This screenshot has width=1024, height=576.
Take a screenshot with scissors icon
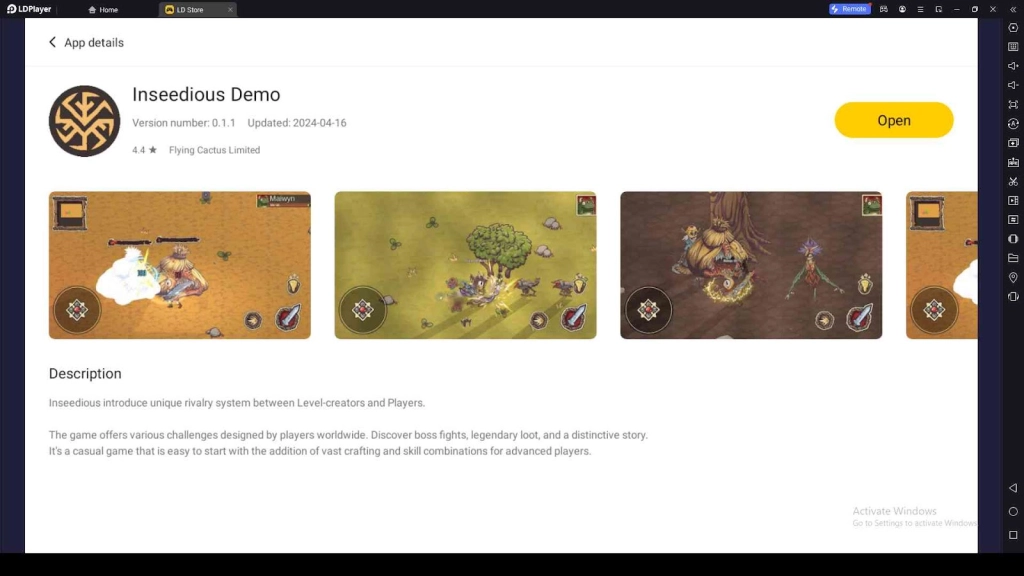(x=1013, y=182)
